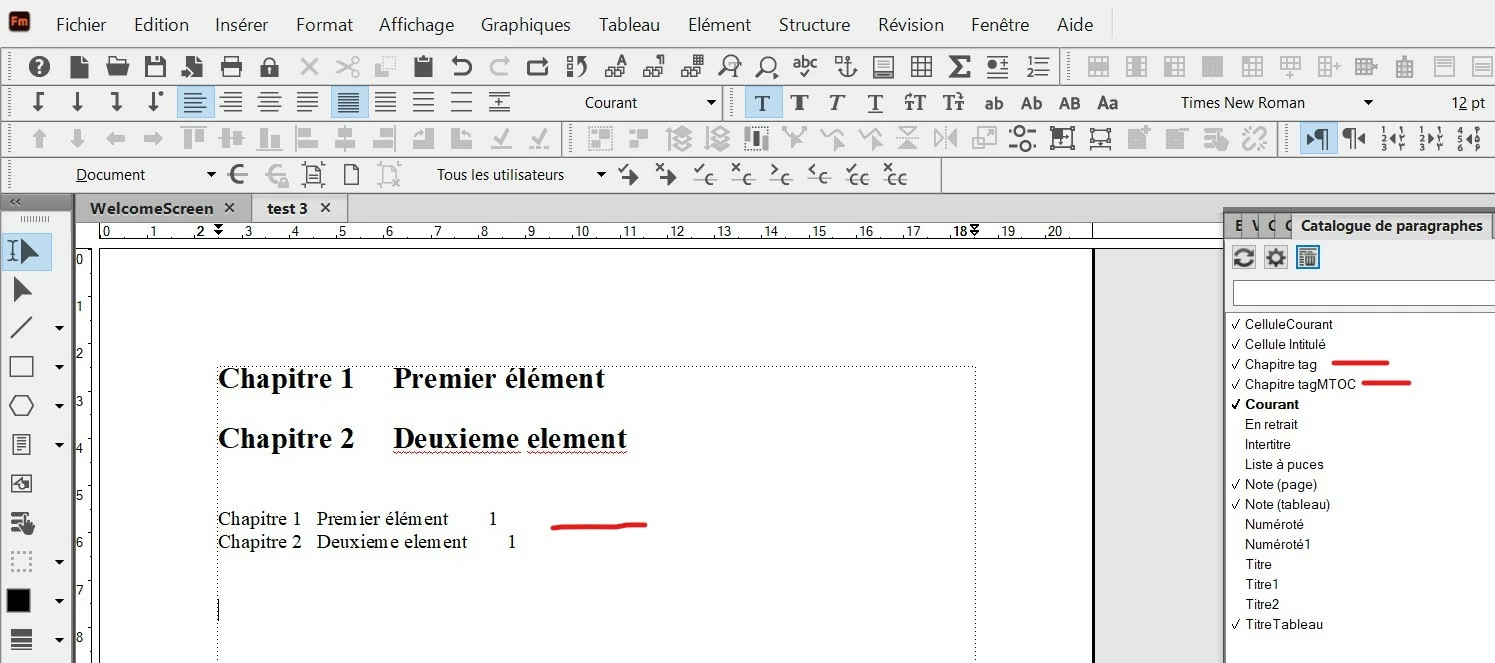Expand the Rectangle tool options arrow
Viewport: 1495px width, 663px height.
coord(59,368)
